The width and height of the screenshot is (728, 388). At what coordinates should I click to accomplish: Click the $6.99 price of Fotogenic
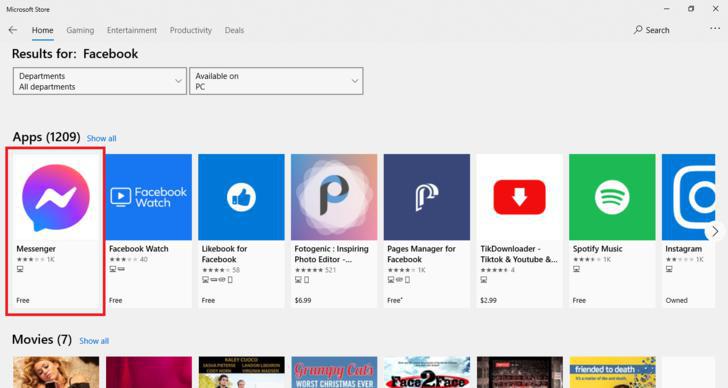pyautogui.click(x=303, y=300)
